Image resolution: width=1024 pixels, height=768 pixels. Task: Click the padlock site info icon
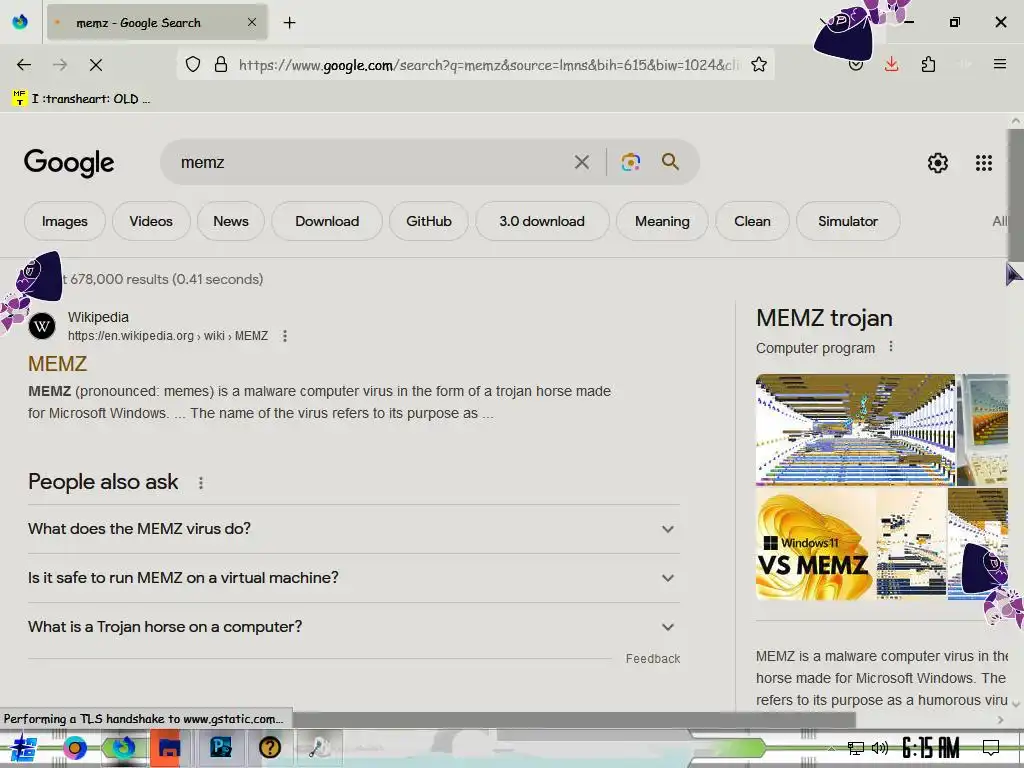[x=221, y=64]
